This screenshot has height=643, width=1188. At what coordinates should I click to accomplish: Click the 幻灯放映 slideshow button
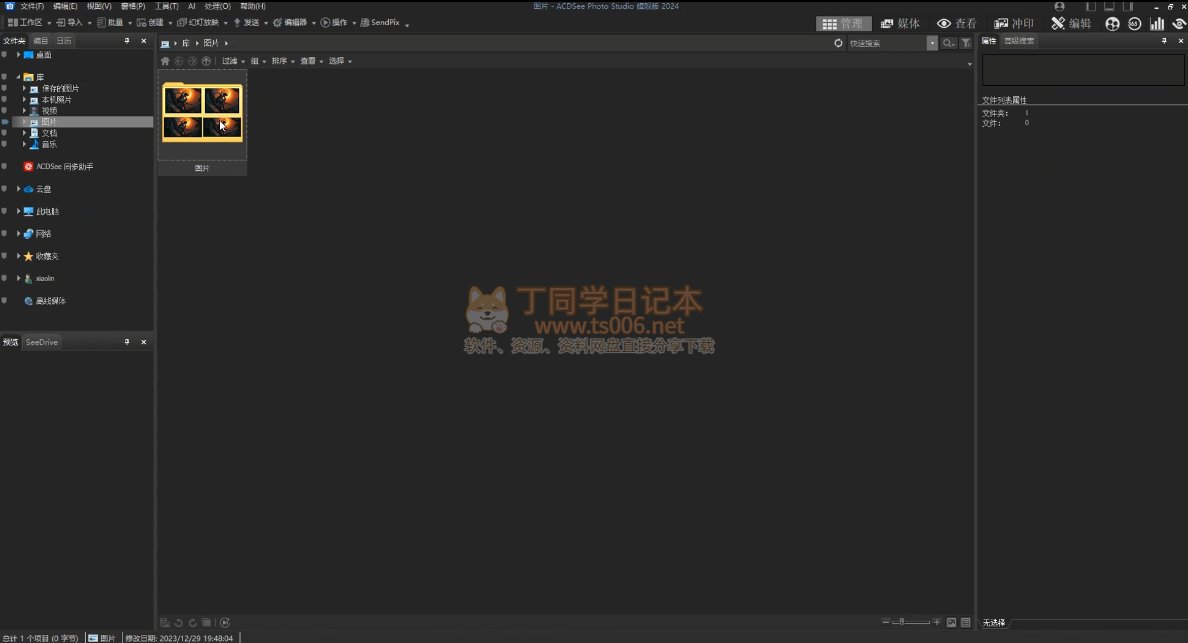pos(203,22)
